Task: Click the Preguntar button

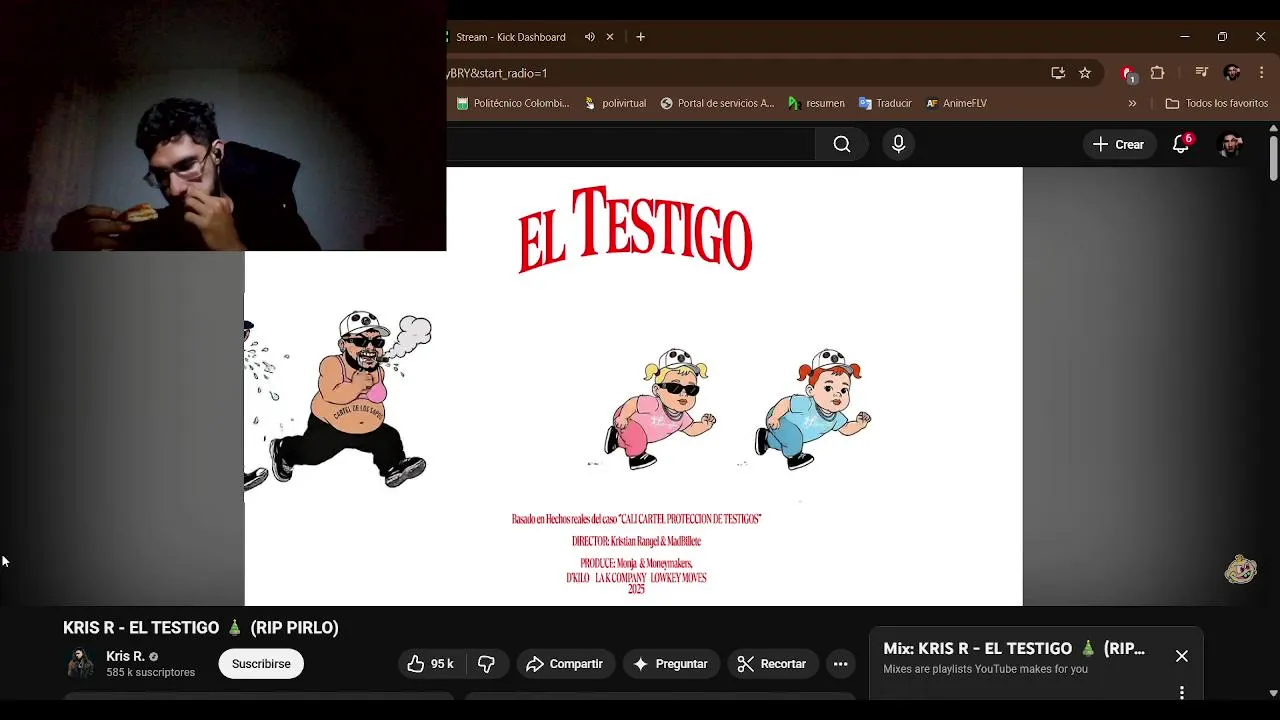Action: [x=670, y=664]
